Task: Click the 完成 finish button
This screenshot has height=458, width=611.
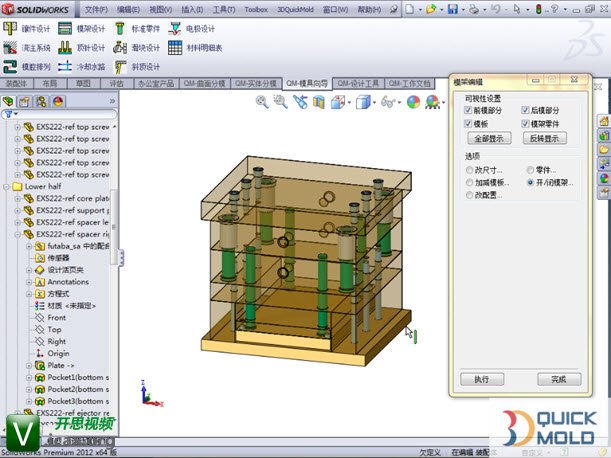Action: 559,379
